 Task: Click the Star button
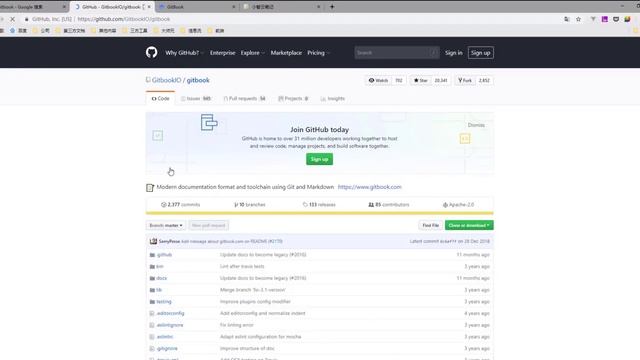pos(420,80)
